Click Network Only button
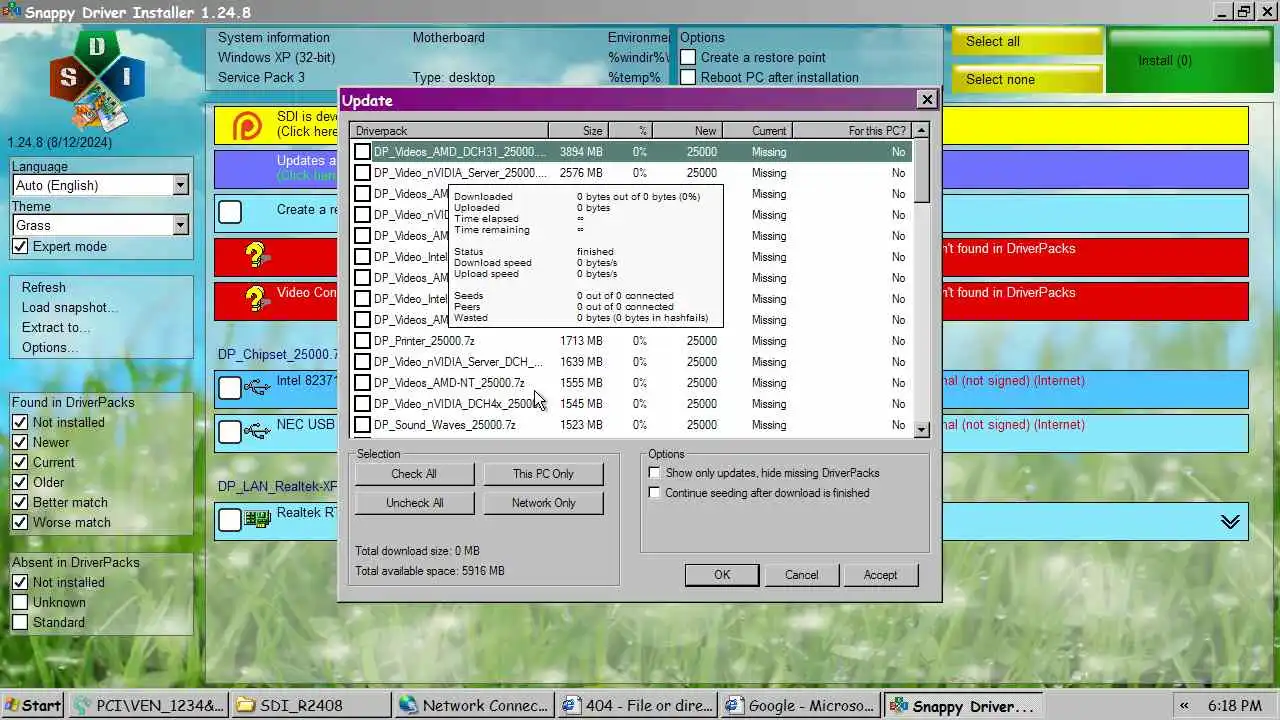The height and width of the screenshot is (720, 1280). pos(543,503)
